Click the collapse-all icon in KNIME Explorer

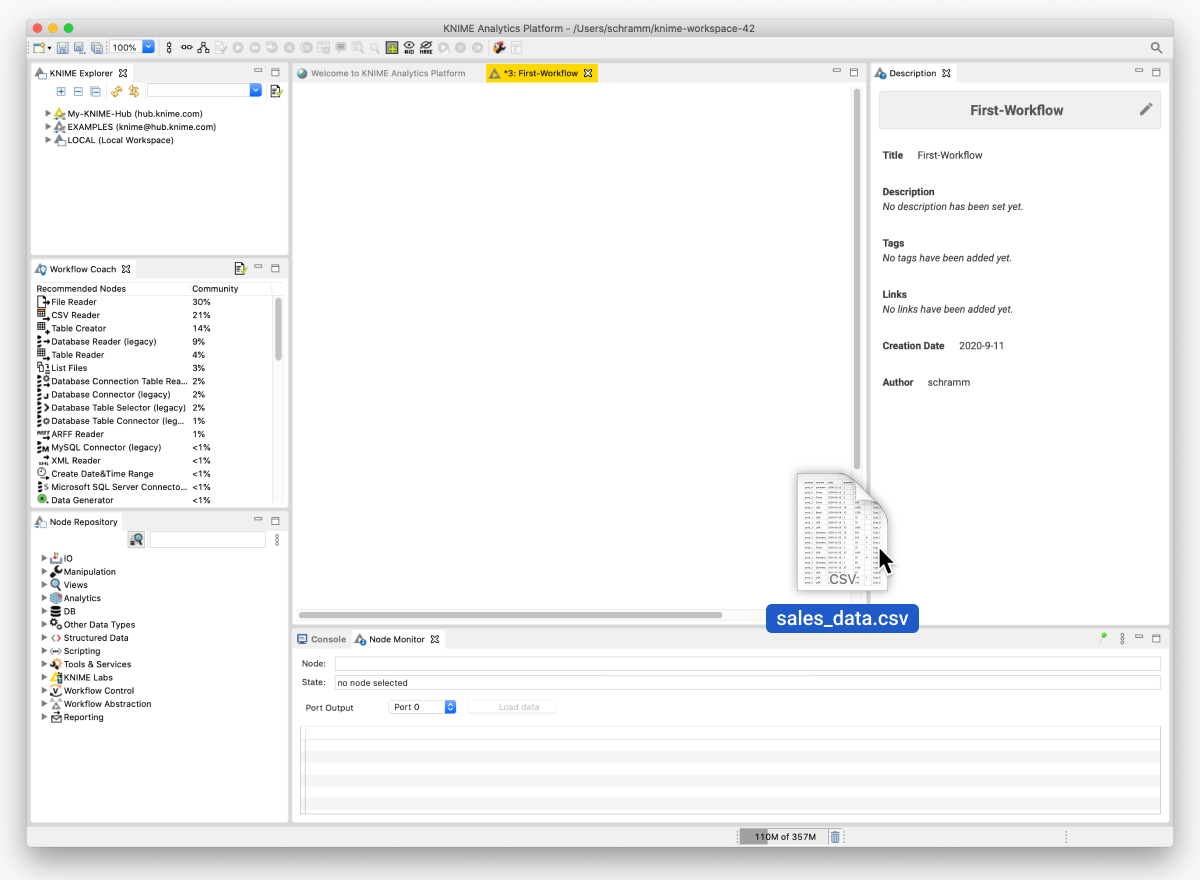coord(95,91)
